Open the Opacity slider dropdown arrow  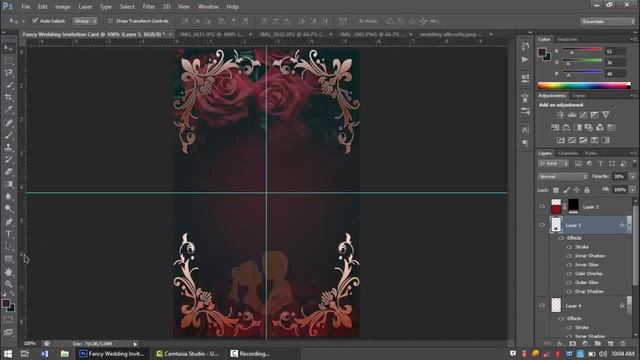632,176
